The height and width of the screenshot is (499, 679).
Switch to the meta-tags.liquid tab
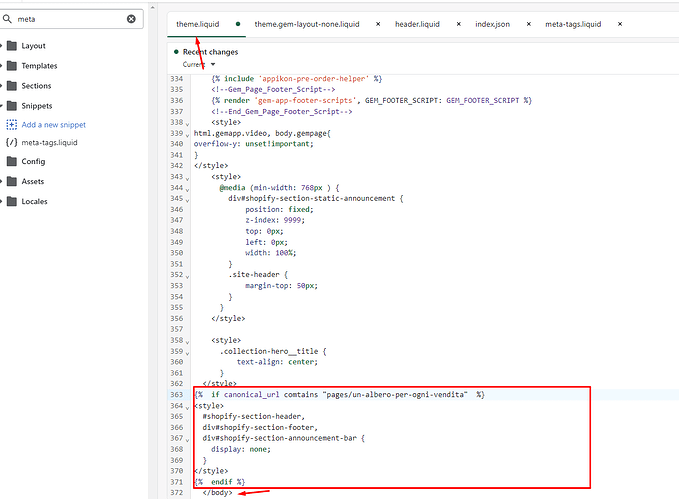[573, 24]
